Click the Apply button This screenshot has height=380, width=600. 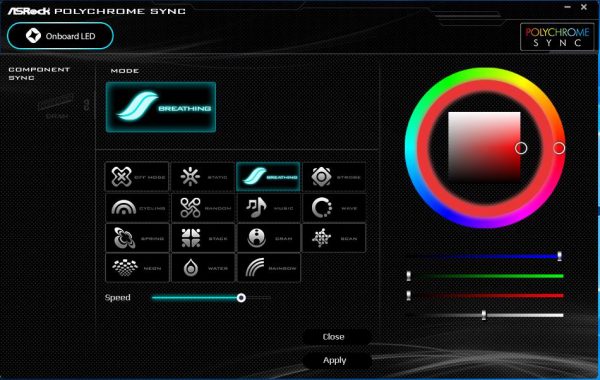pyautogui.click(x=335, y=360)
